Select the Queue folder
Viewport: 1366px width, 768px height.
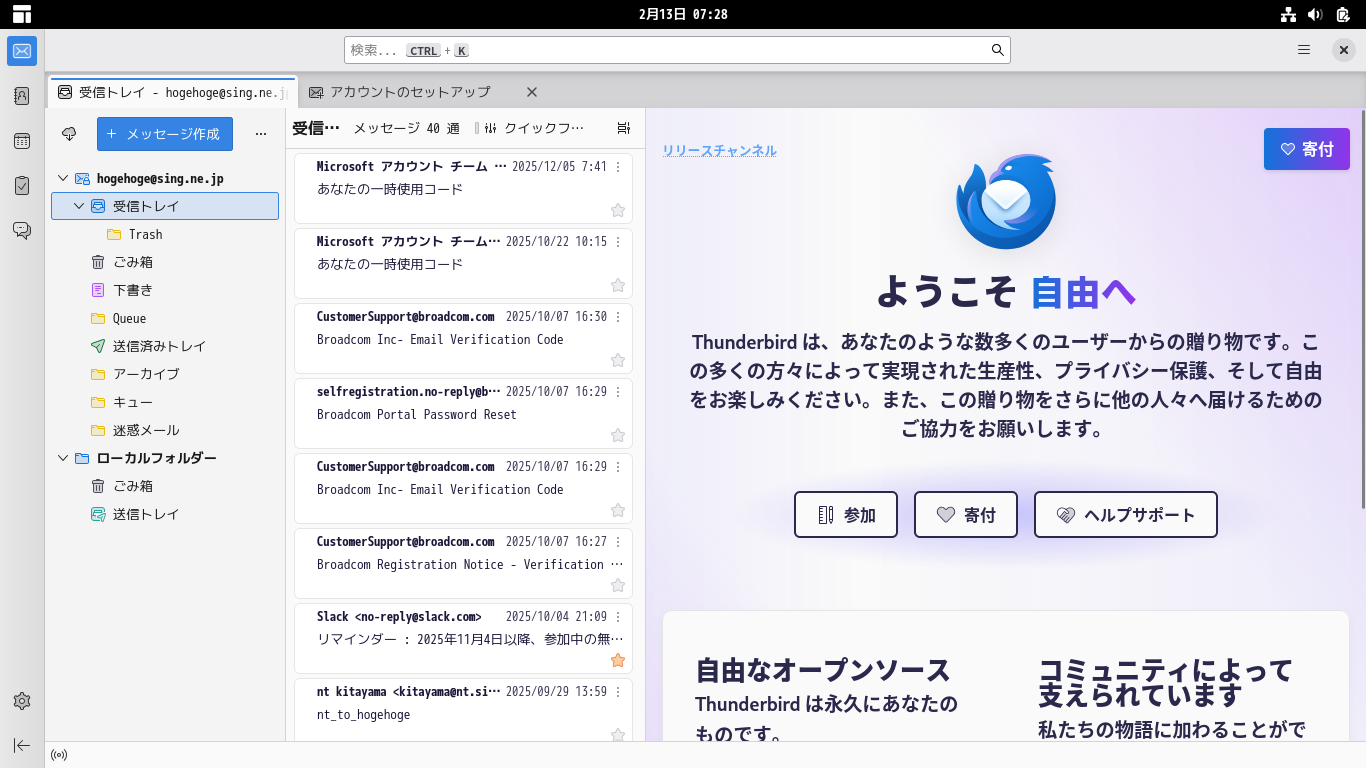165,318
